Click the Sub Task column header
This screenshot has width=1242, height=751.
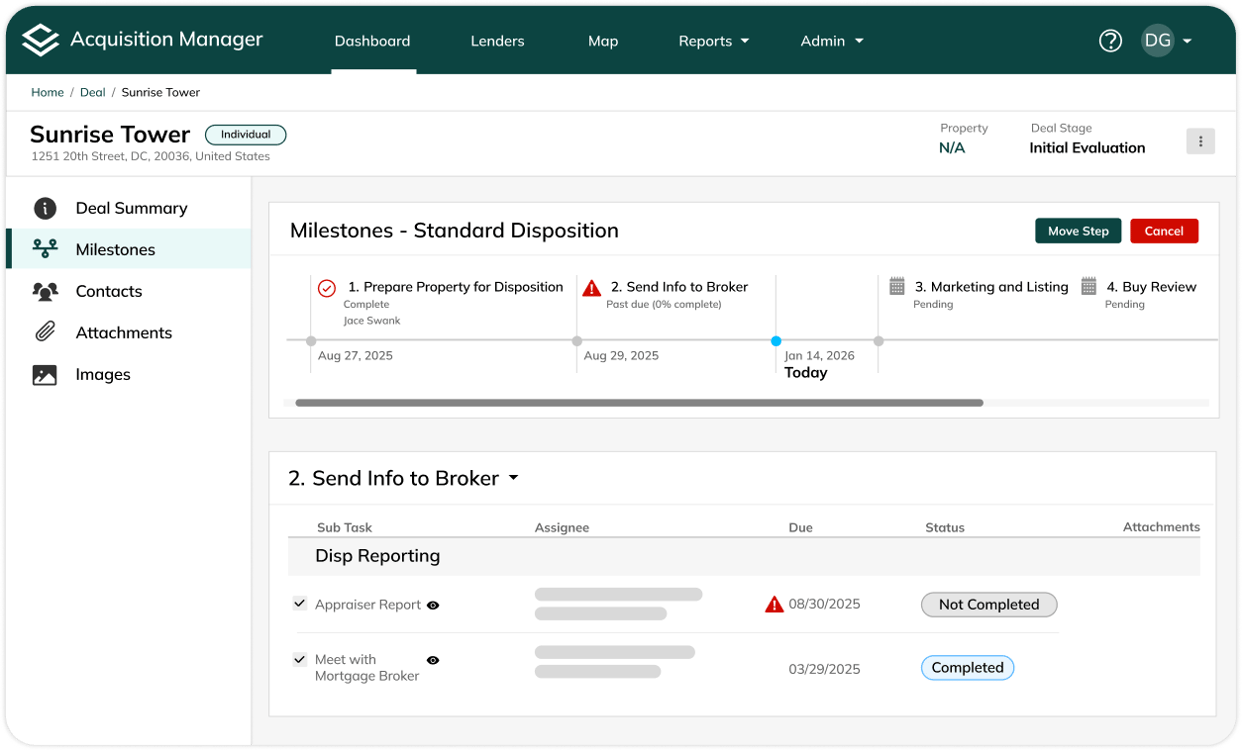coord(344,527)
